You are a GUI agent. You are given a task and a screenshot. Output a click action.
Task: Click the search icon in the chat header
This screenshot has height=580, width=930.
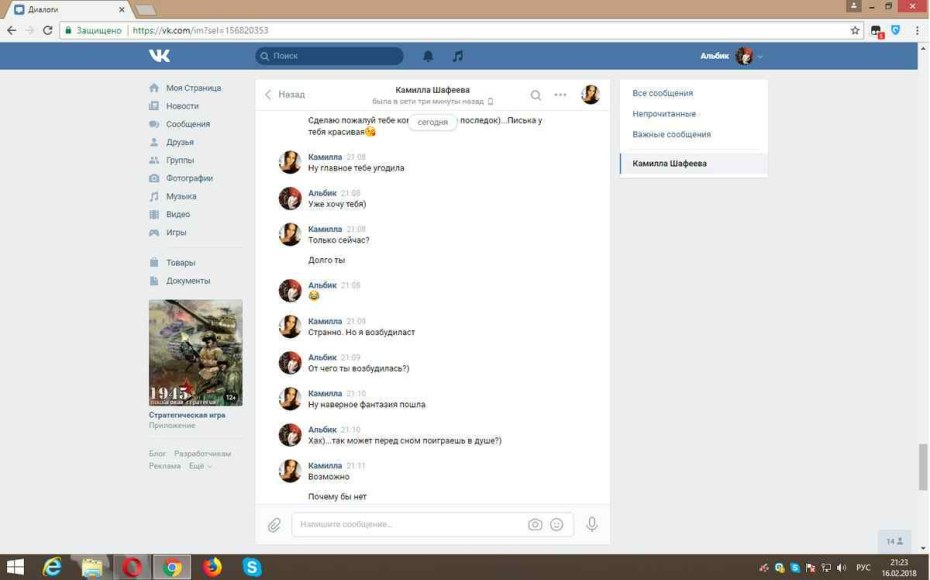click(536, 94)
